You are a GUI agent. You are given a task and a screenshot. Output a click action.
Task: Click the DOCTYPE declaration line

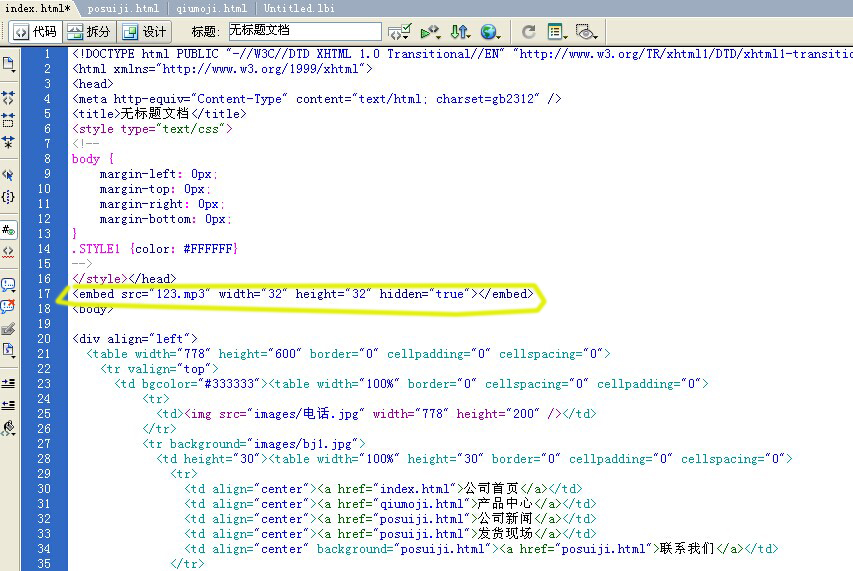[462, 54]
